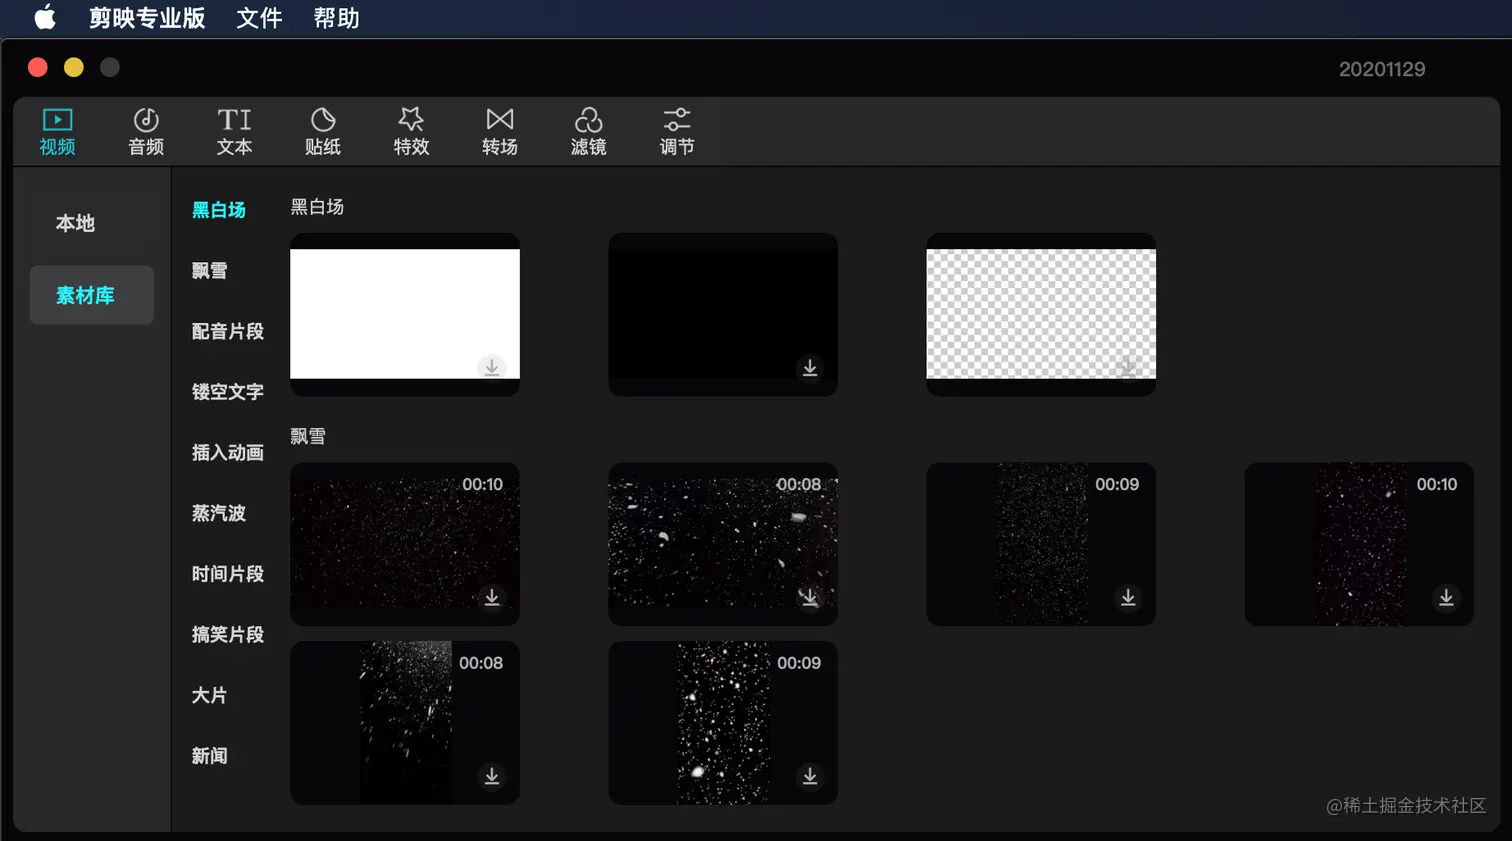Image resolution: width=1512 pixels, height=841 pixels.
Task: Download the transparent checkerboard clip
Action: [1128, 368]
